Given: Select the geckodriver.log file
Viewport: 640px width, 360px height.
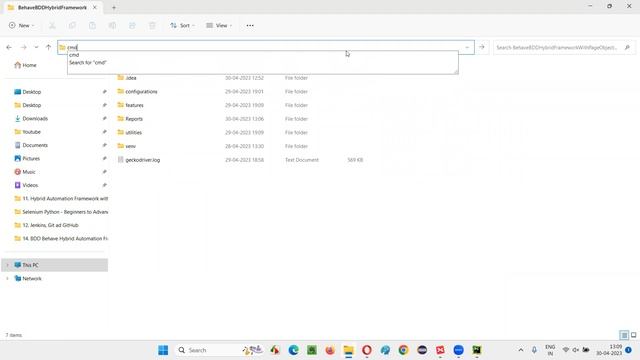Looking at the screenshot, I should pyautogui.click(x=139, y=160).
